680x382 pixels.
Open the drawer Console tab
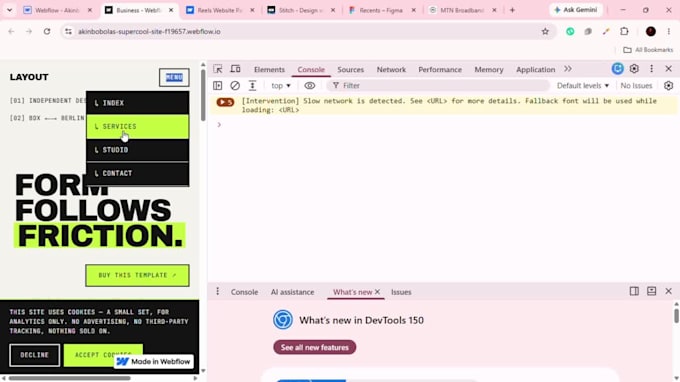[x=244, y=292]
